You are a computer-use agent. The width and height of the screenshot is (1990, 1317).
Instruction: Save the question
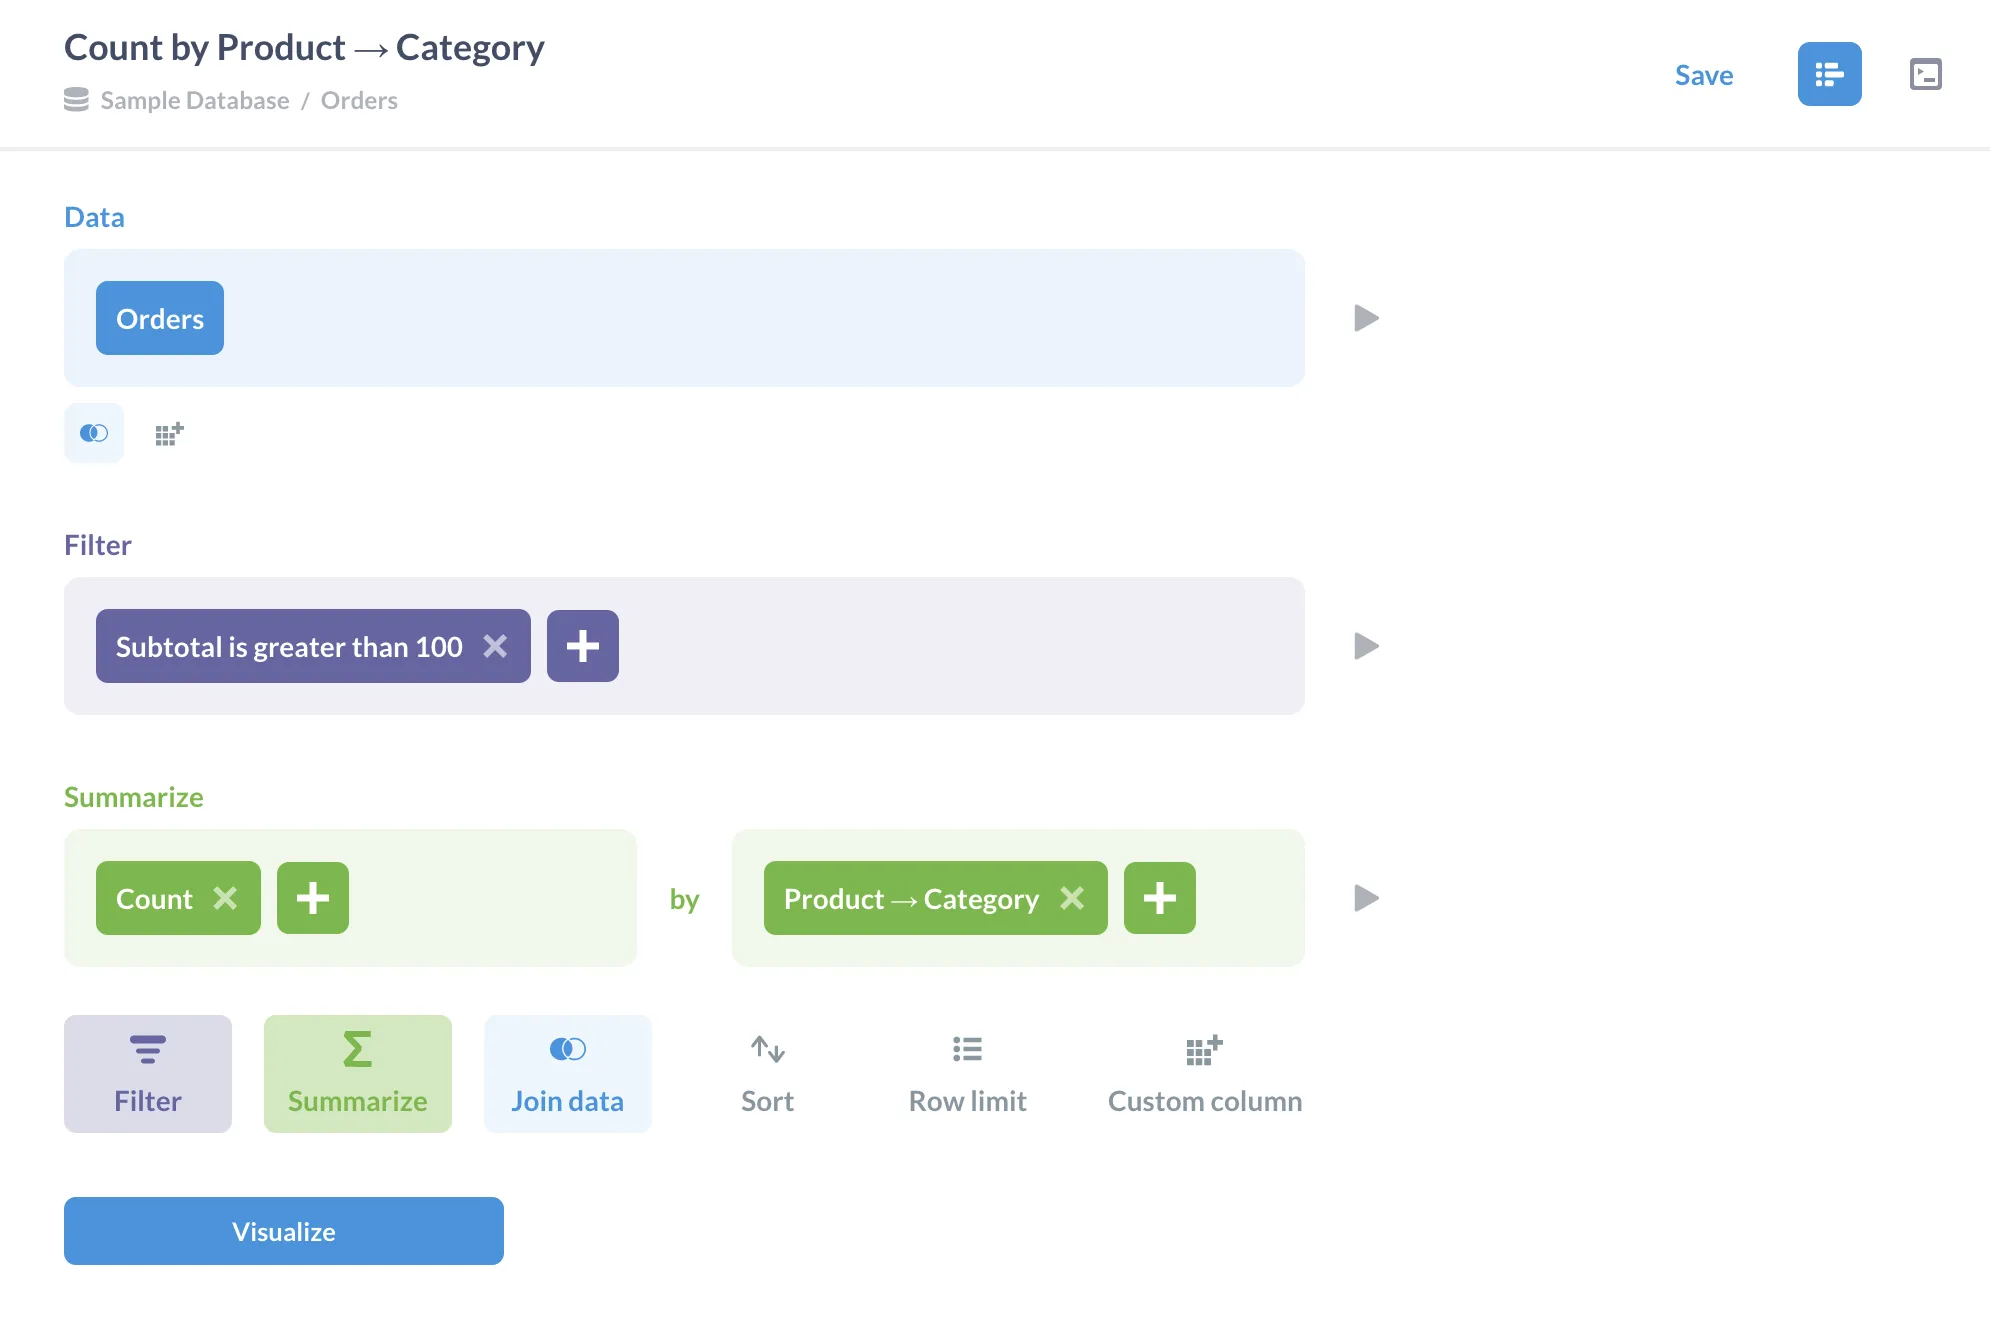coord(1704,74)
